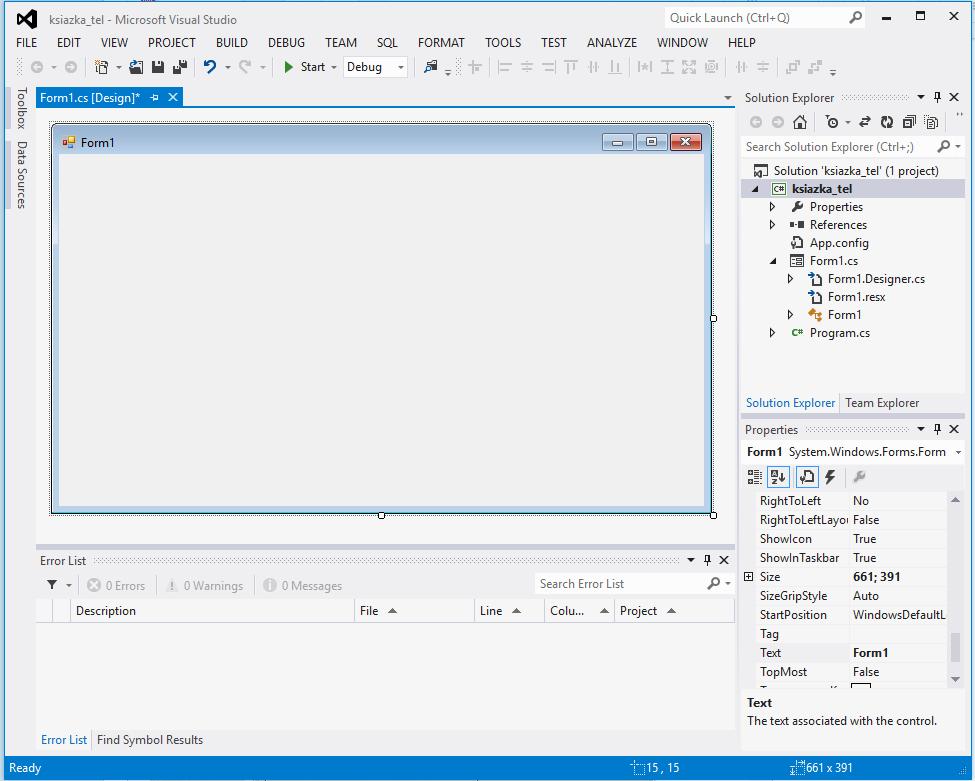The height and width of the screenshot is (781, 975).
Task: Toggle Categorized view in Properties
Action: point(755,477)
